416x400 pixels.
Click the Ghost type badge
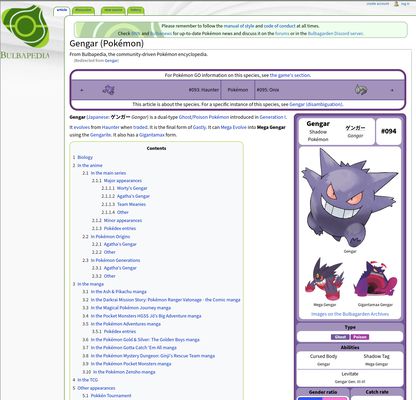coord(340,337)
